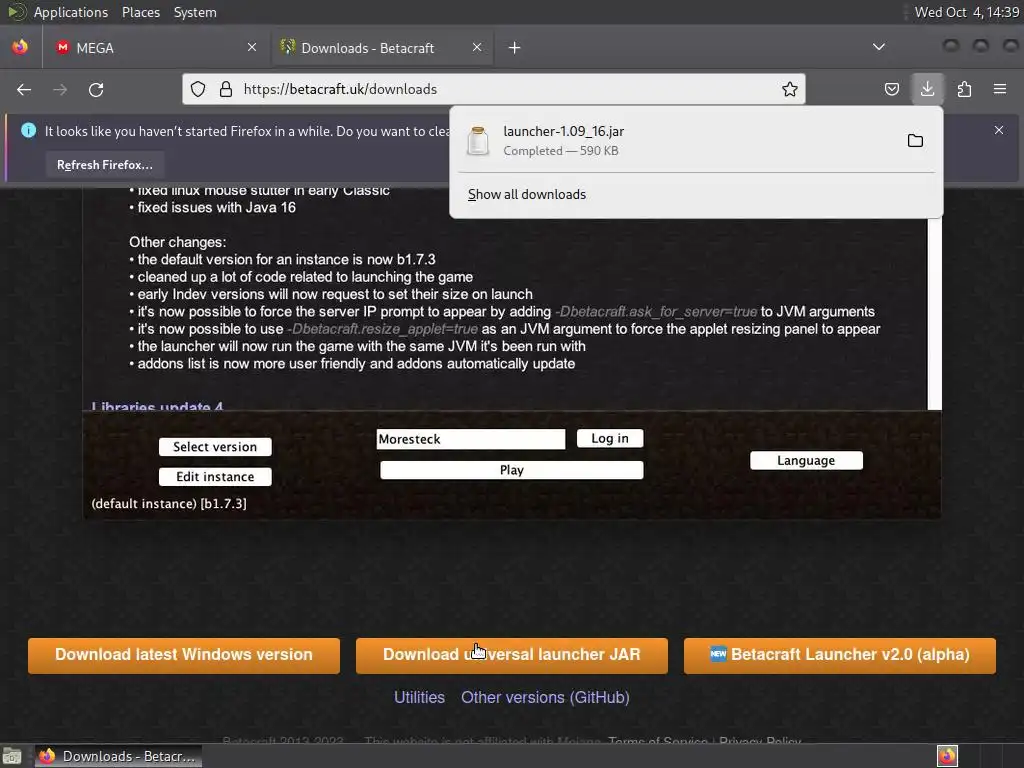This screenshot has height=768, width=1024.
Task: Open the Extensions puzzle icon
Action: (964, 89)
